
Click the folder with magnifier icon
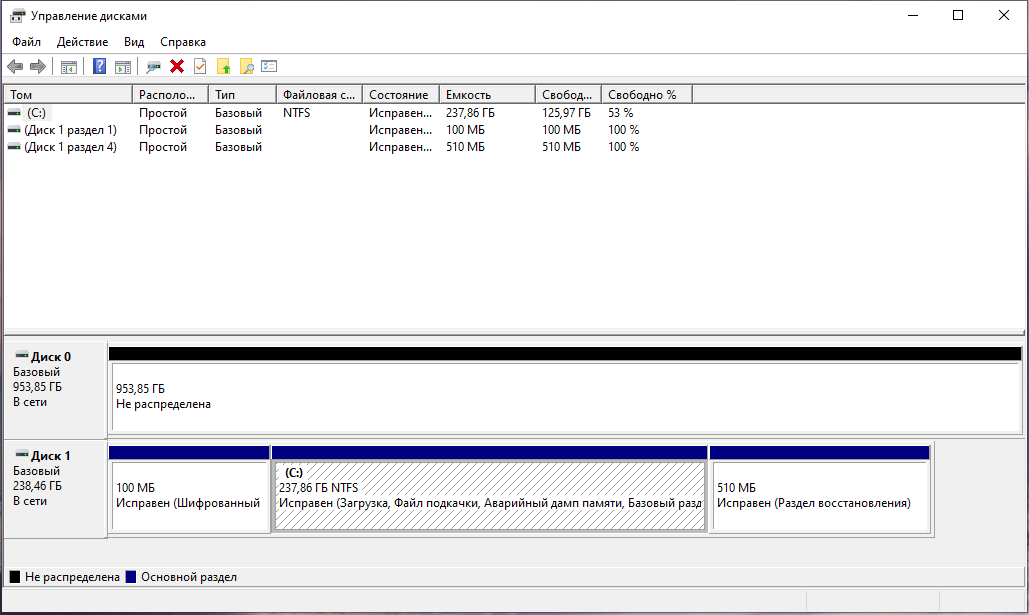point(246,66)
